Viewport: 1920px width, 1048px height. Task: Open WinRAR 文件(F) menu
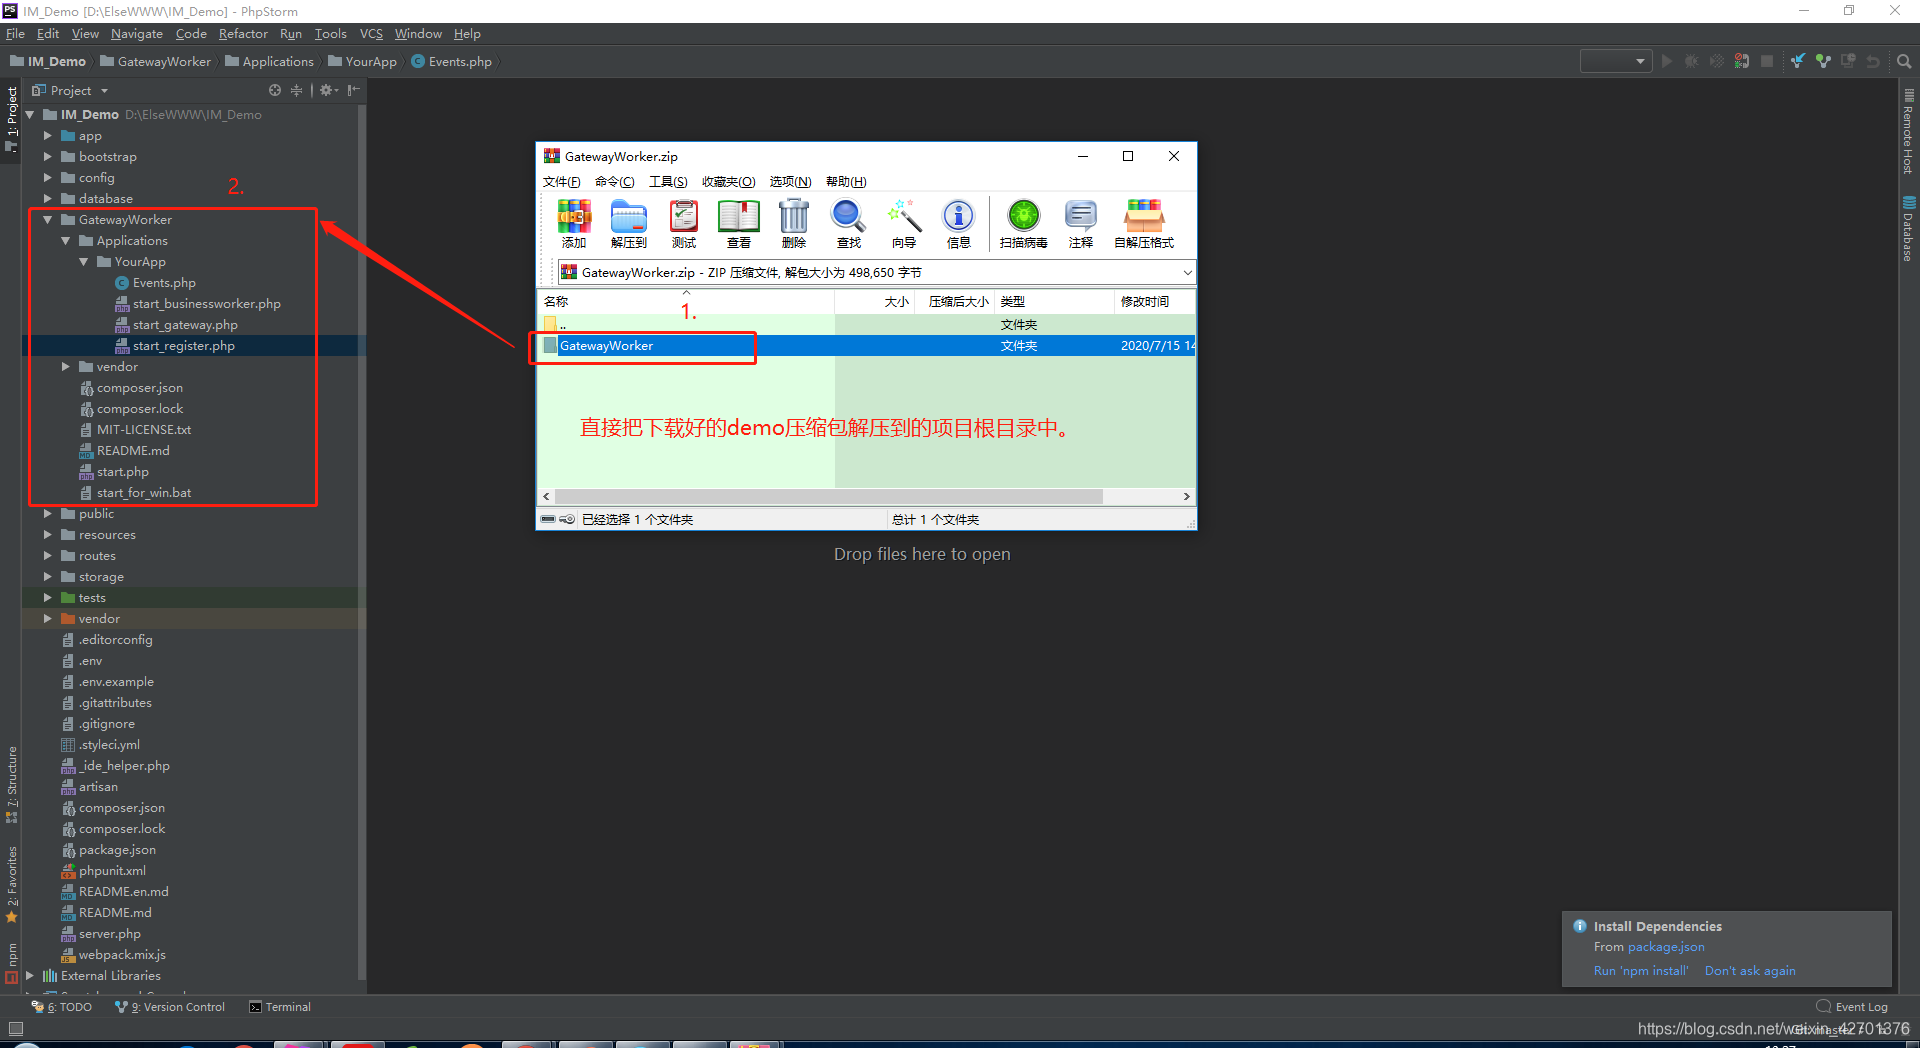pyautogui.click(x=561, y=182)
